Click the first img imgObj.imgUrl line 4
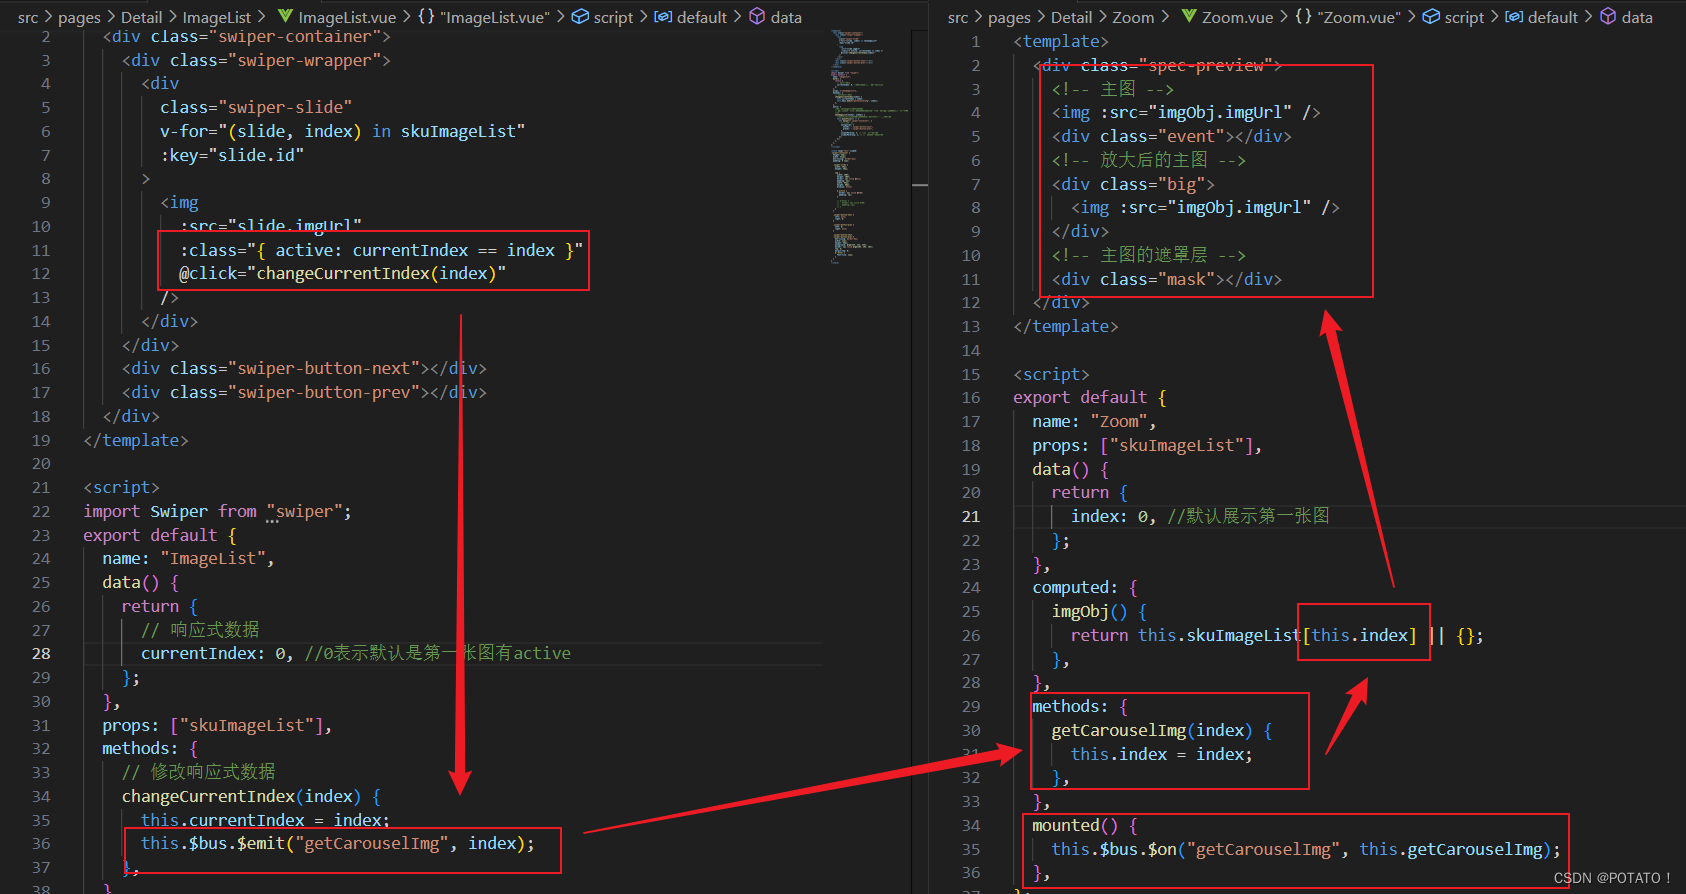Viewport: 1686px width, 894px height. tap(1186, 112)
